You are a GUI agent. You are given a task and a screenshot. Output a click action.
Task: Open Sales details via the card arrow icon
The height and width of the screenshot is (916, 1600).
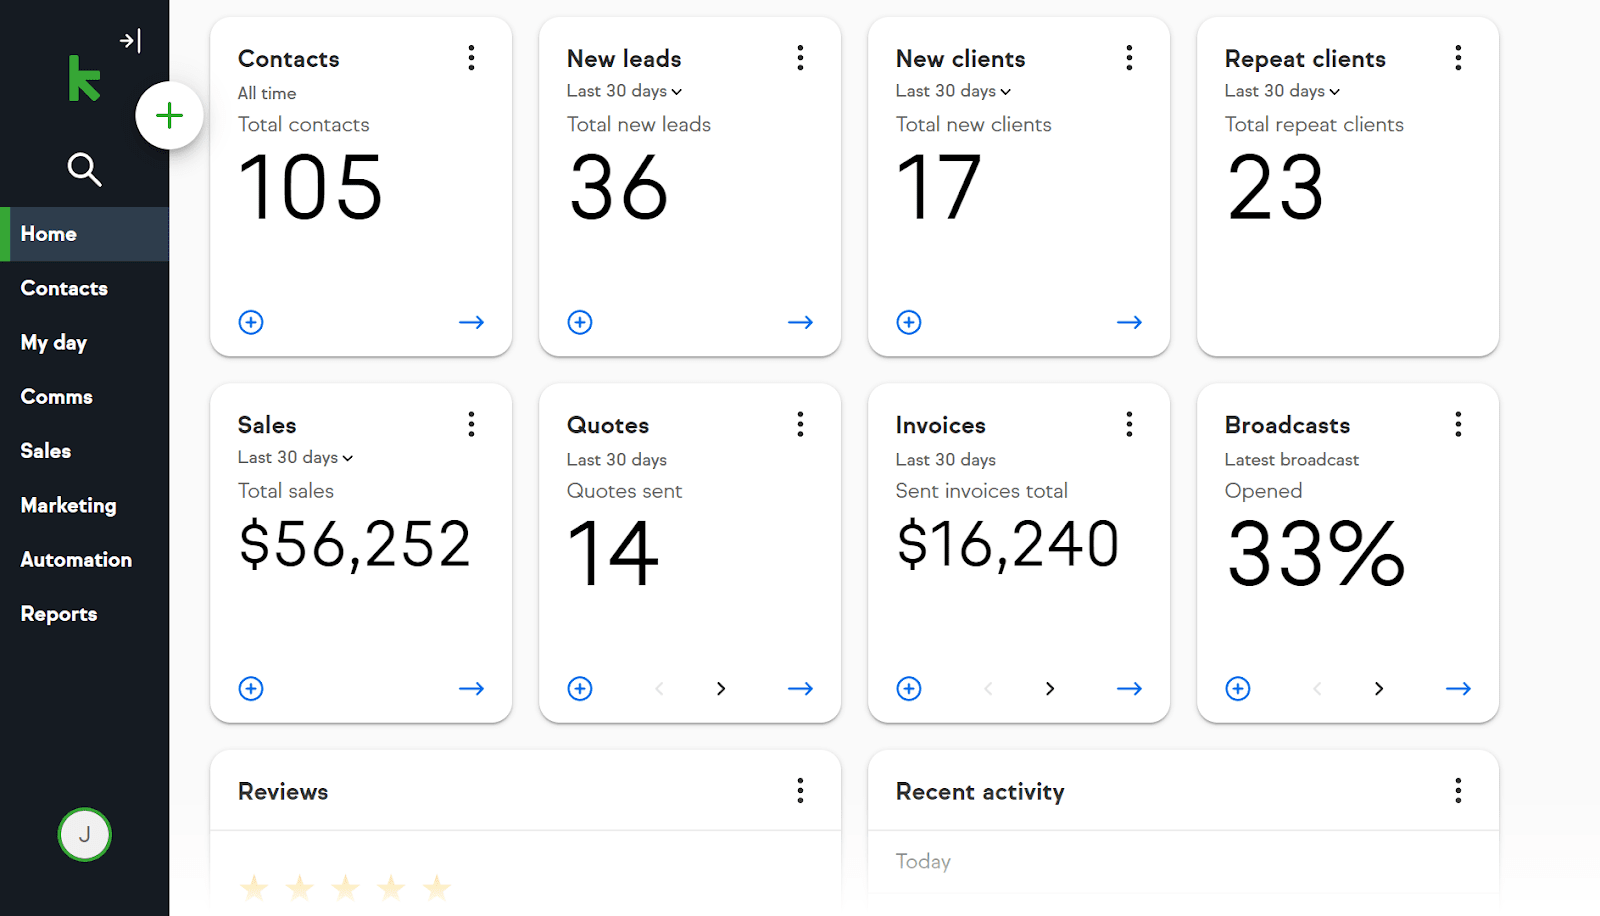pos(470,688)
